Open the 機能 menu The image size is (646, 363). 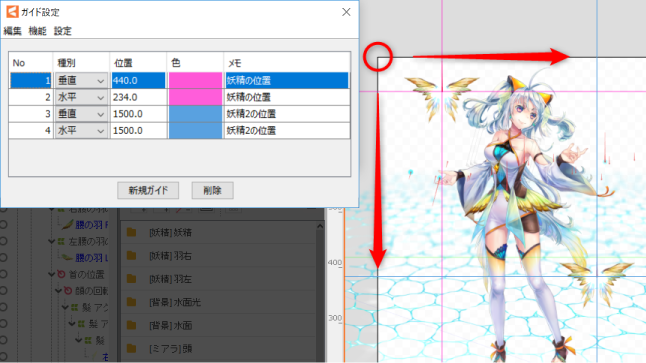37,31
